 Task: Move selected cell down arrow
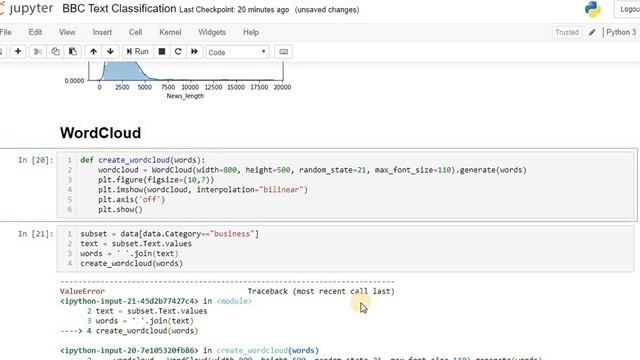(x=110, y=51)
